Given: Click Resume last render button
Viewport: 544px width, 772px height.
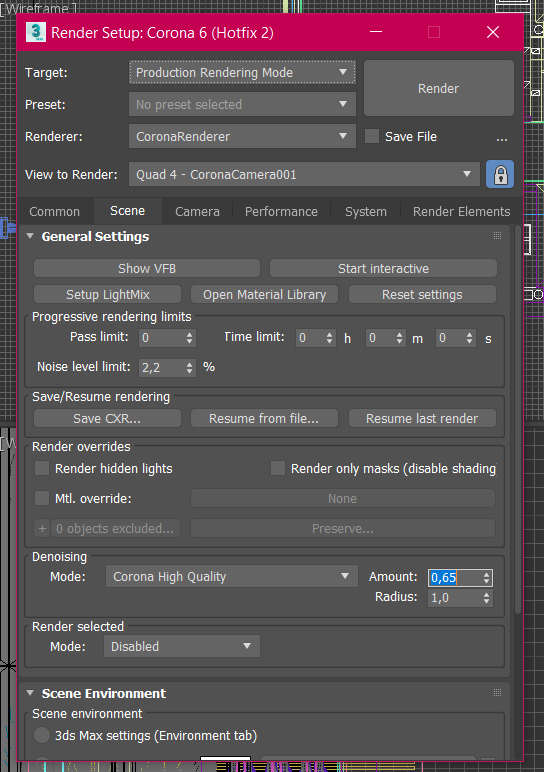Looking at the screenshot, I should click(x=422, y=418).
